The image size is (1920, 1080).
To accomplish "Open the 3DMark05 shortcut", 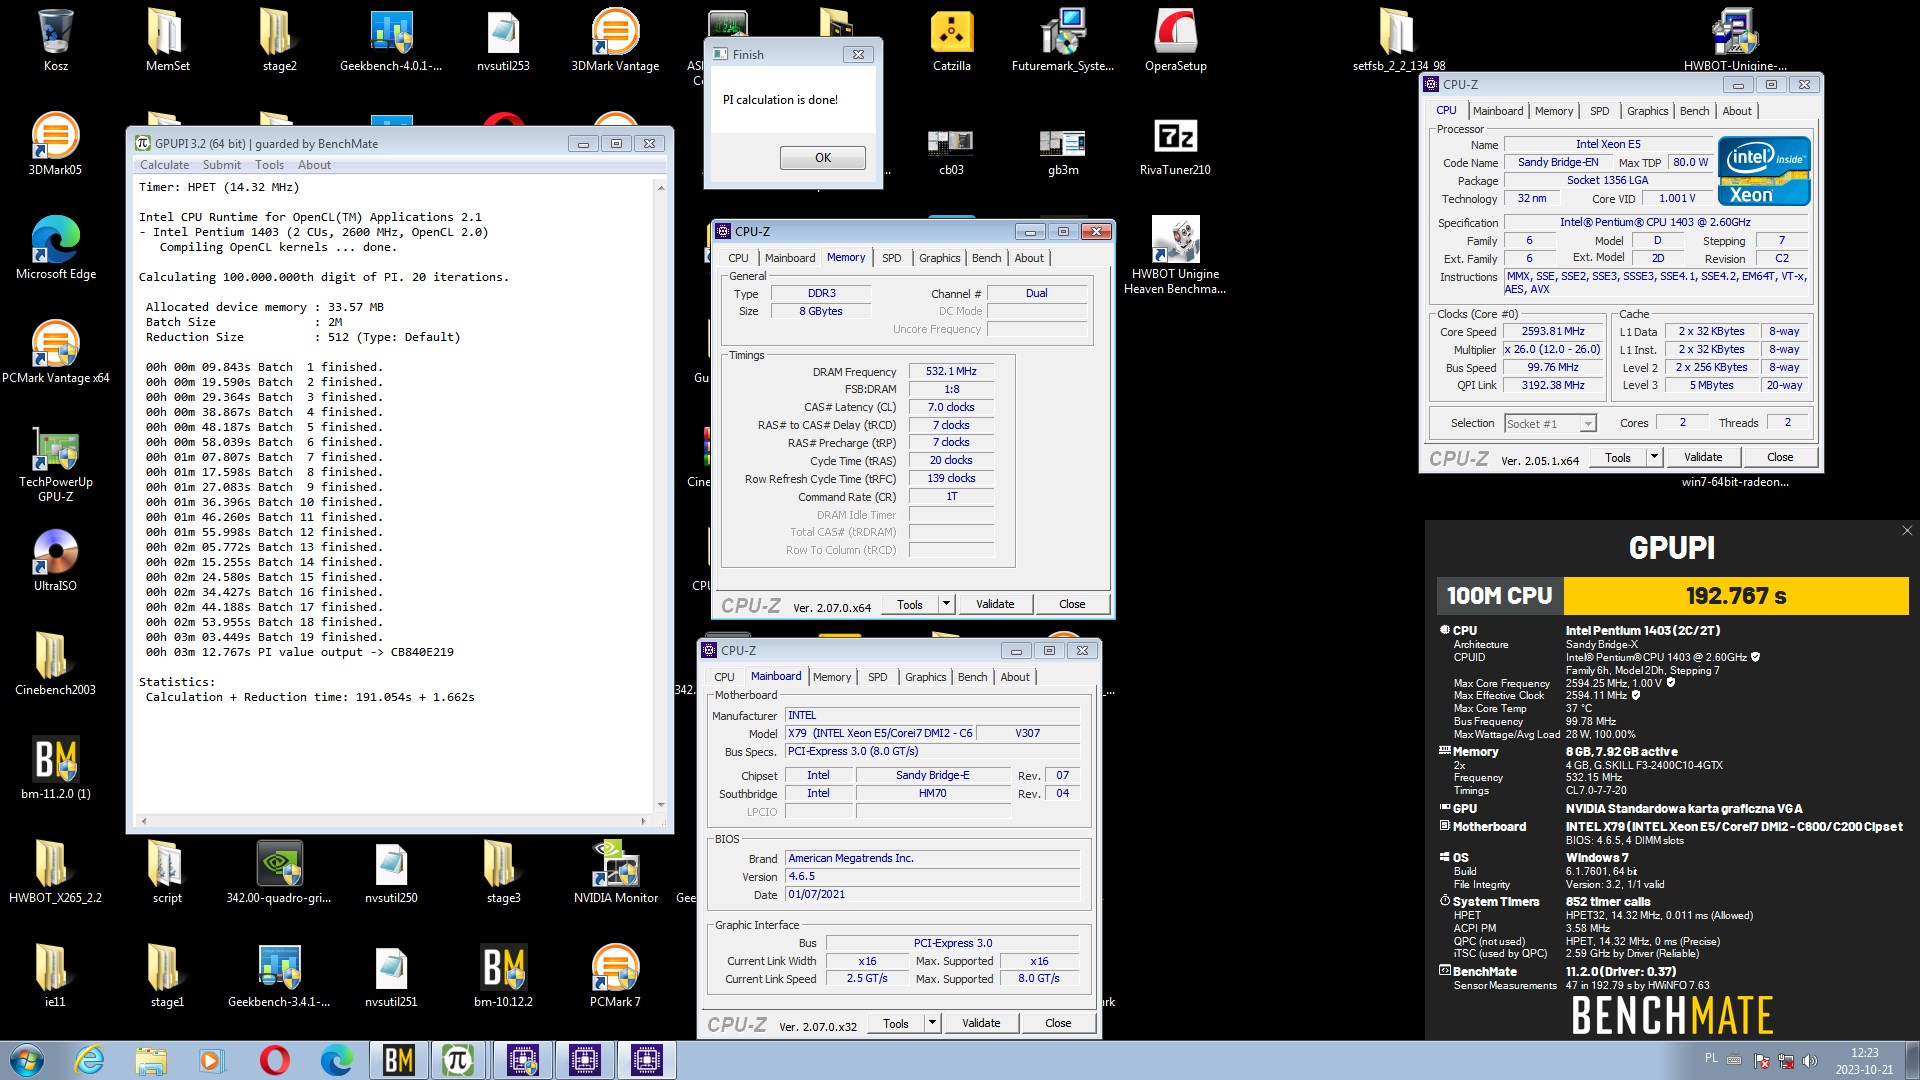I will 55,145.
